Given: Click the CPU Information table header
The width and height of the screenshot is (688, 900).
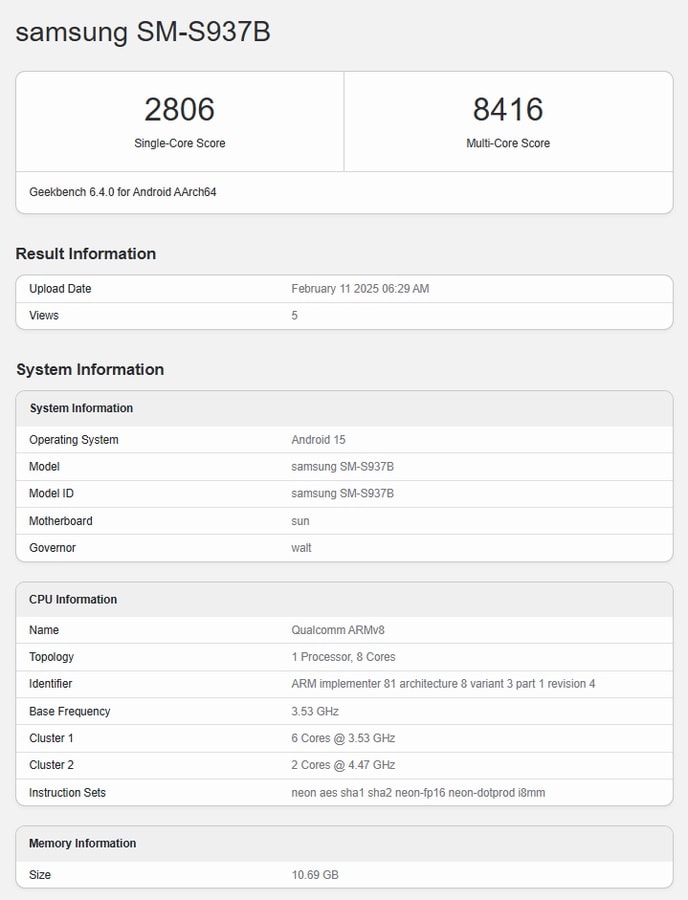Looking at the screenshot, I should tap(73, 600).
